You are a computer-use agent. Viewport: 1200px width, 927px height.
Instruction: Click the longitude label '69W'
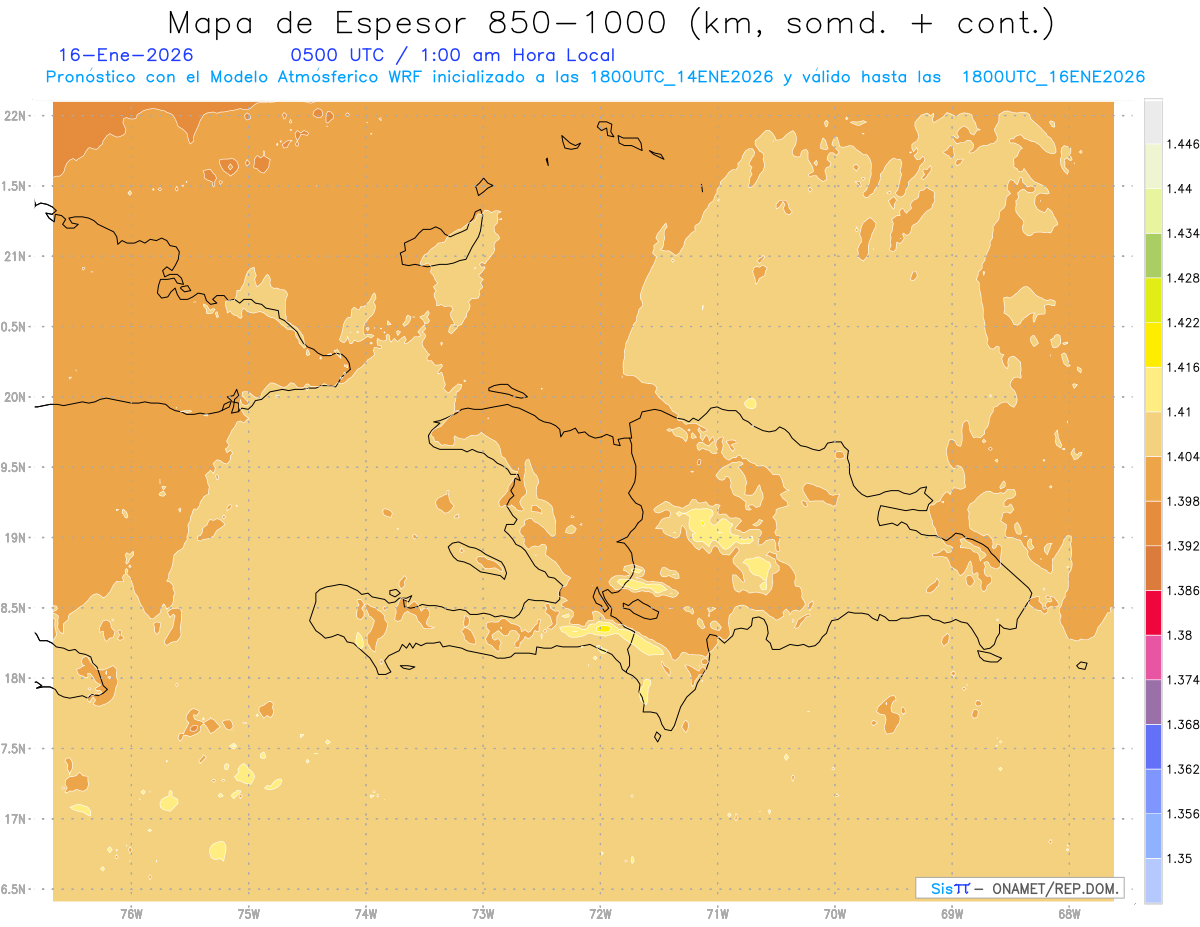[x=952, y=914]
